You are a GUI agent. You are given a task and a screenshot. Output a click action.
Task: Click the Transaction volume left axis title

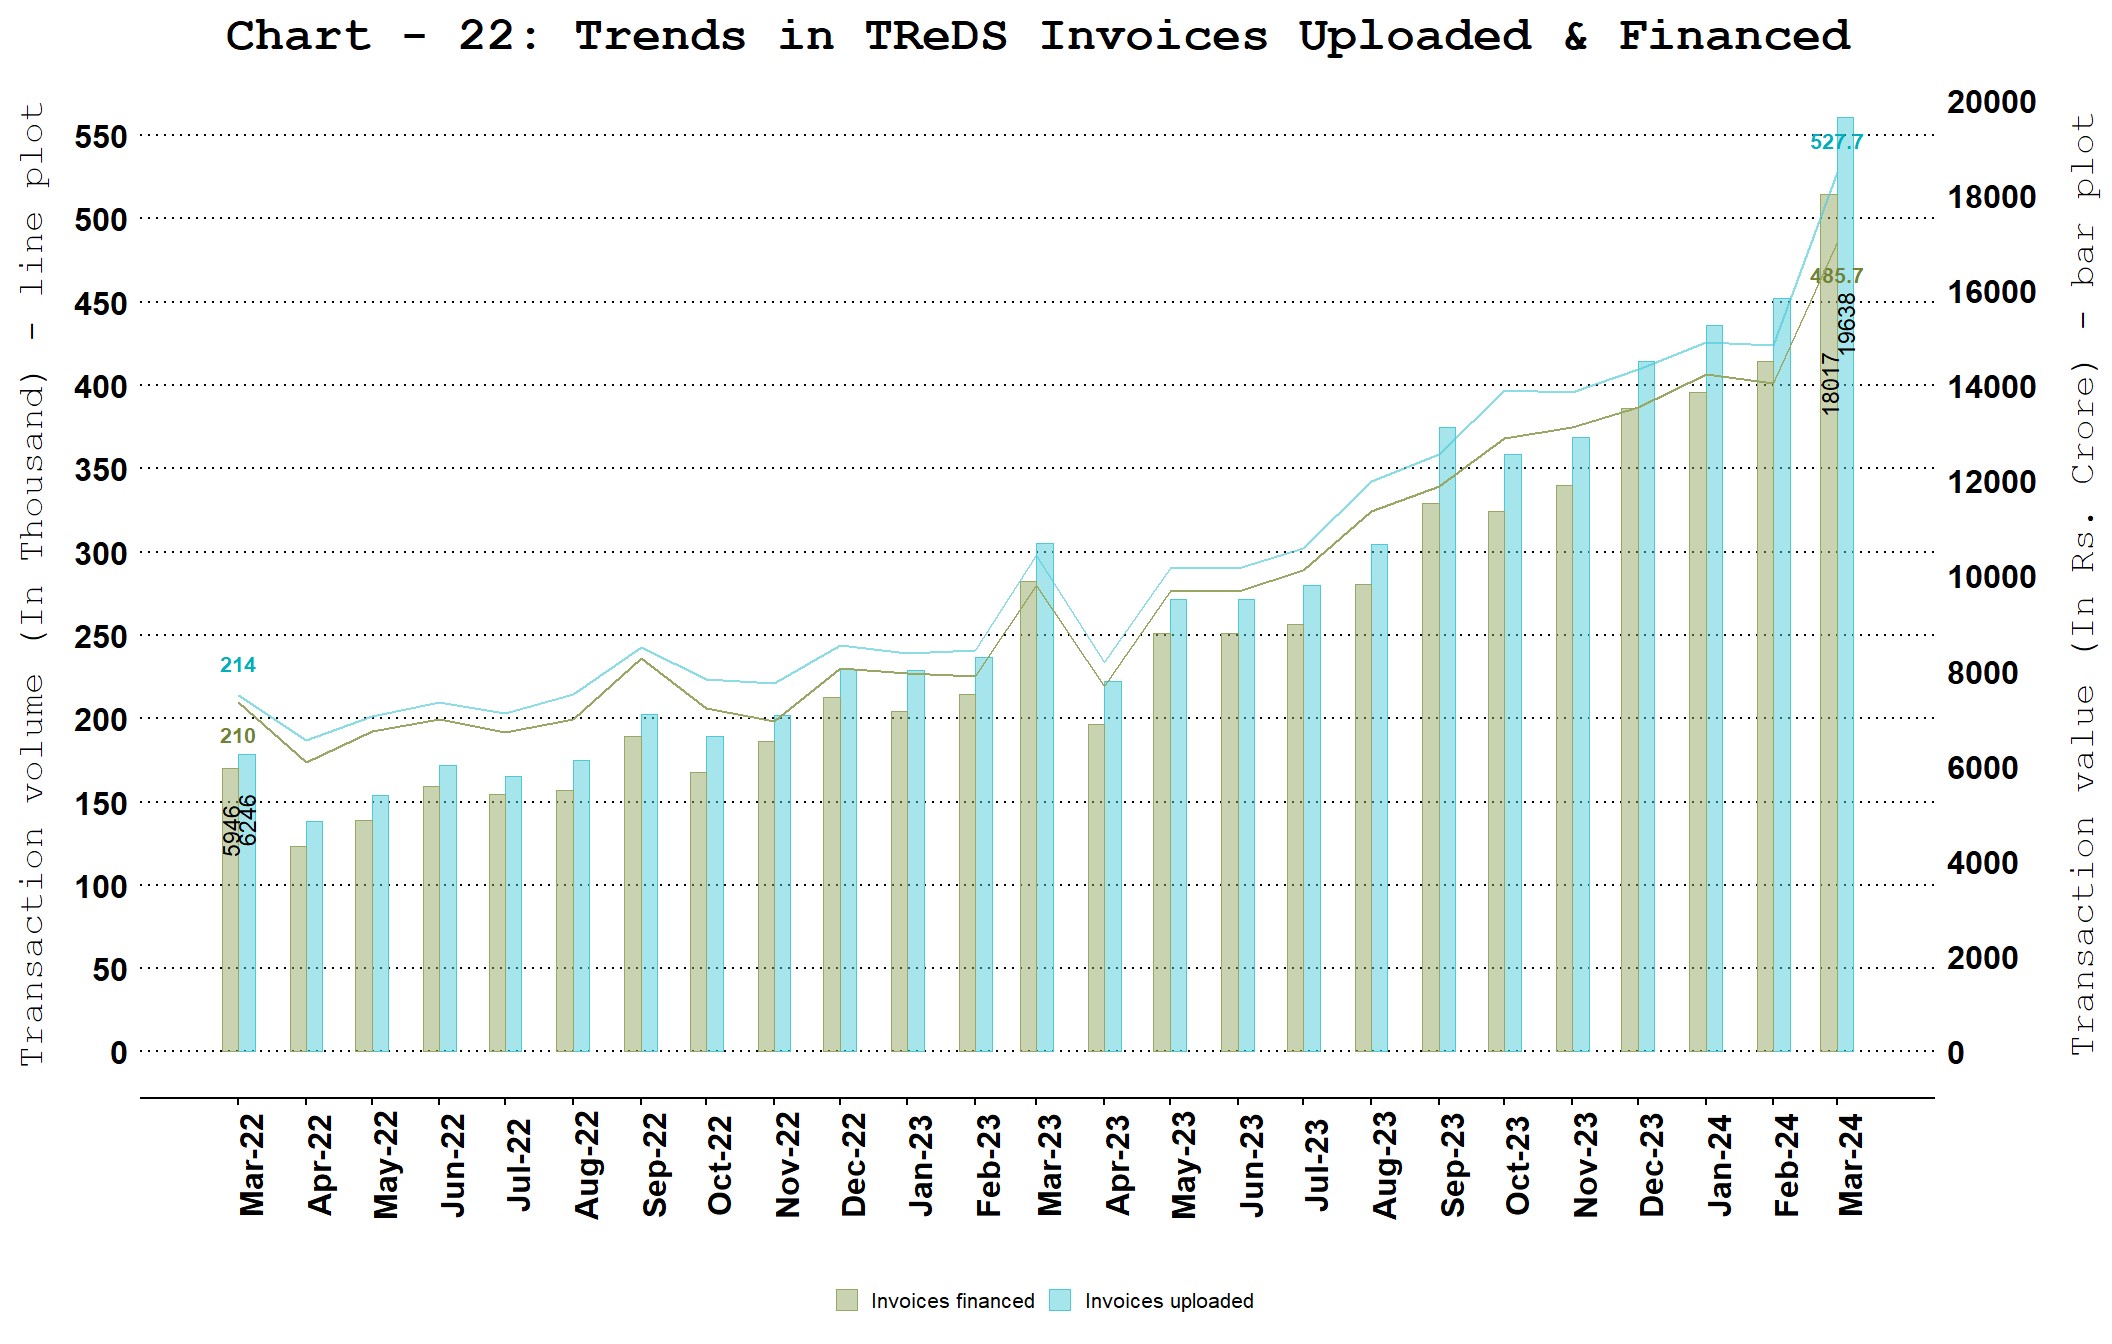point(32,585)
